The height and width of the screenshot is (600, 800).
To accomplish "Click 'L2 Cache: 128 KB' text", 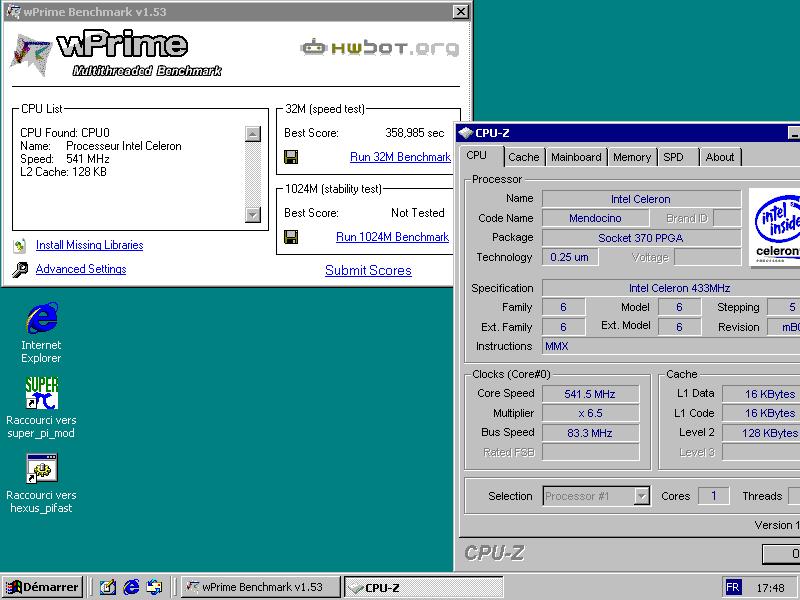I will [x=63, y=172].
